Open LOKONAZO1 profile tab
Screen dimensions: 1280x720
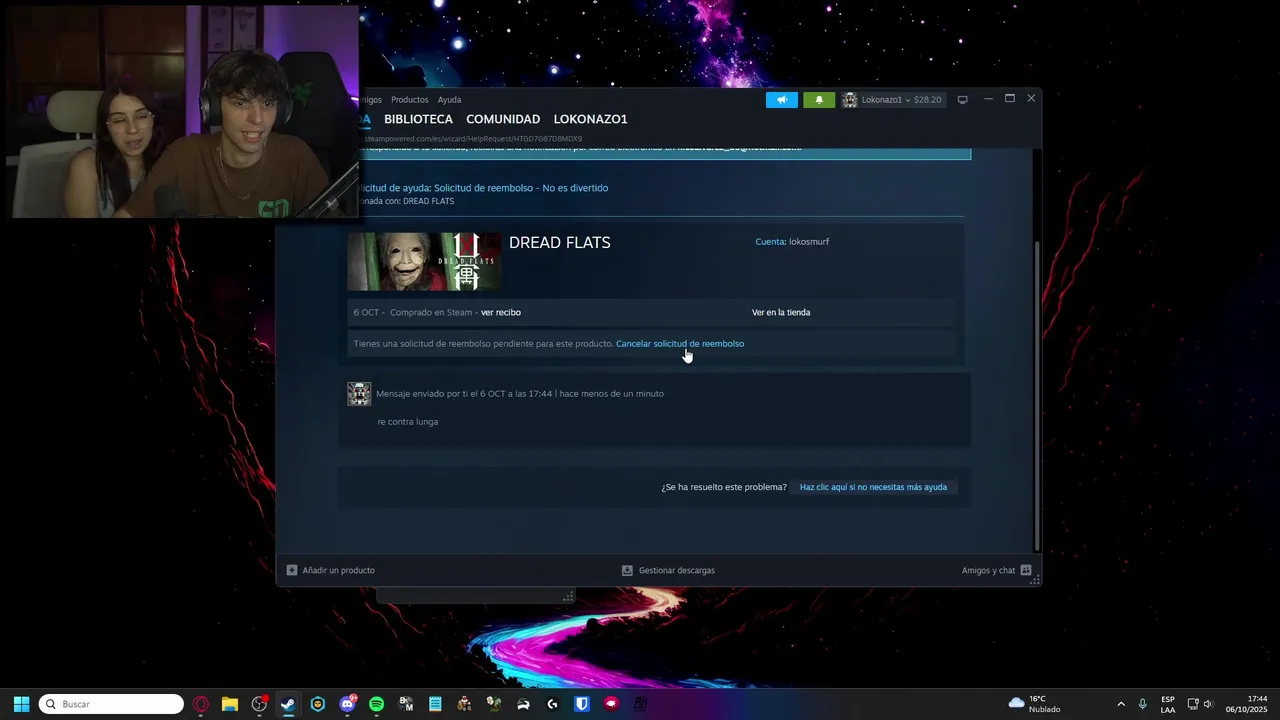[590, 119]
